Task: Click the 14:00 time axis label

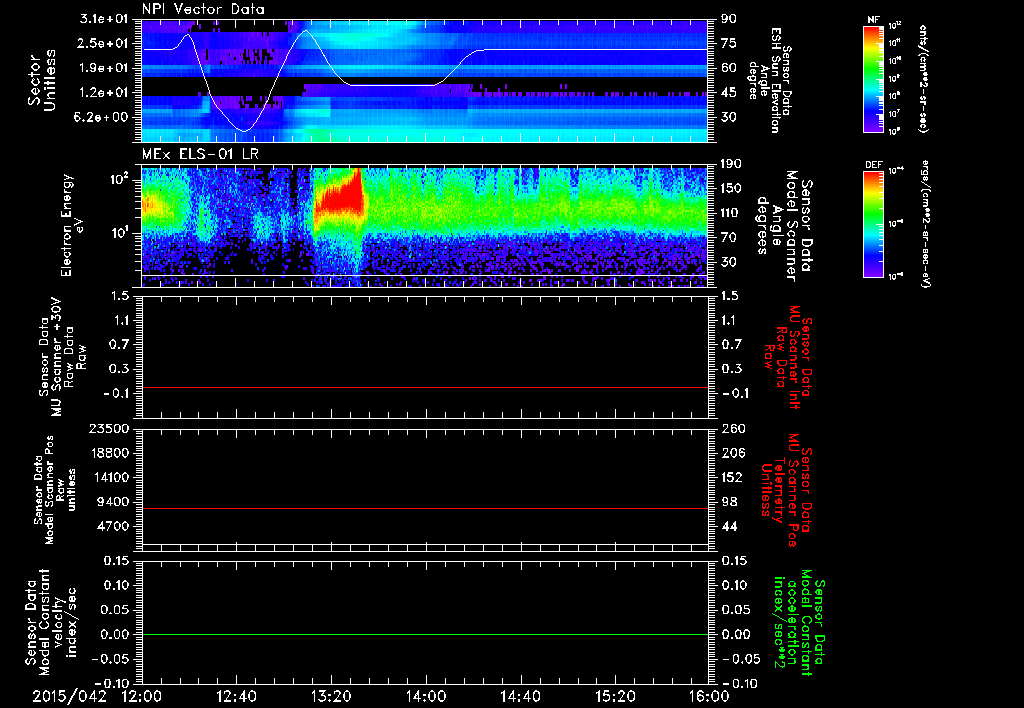Action: (x=426, y=696)
